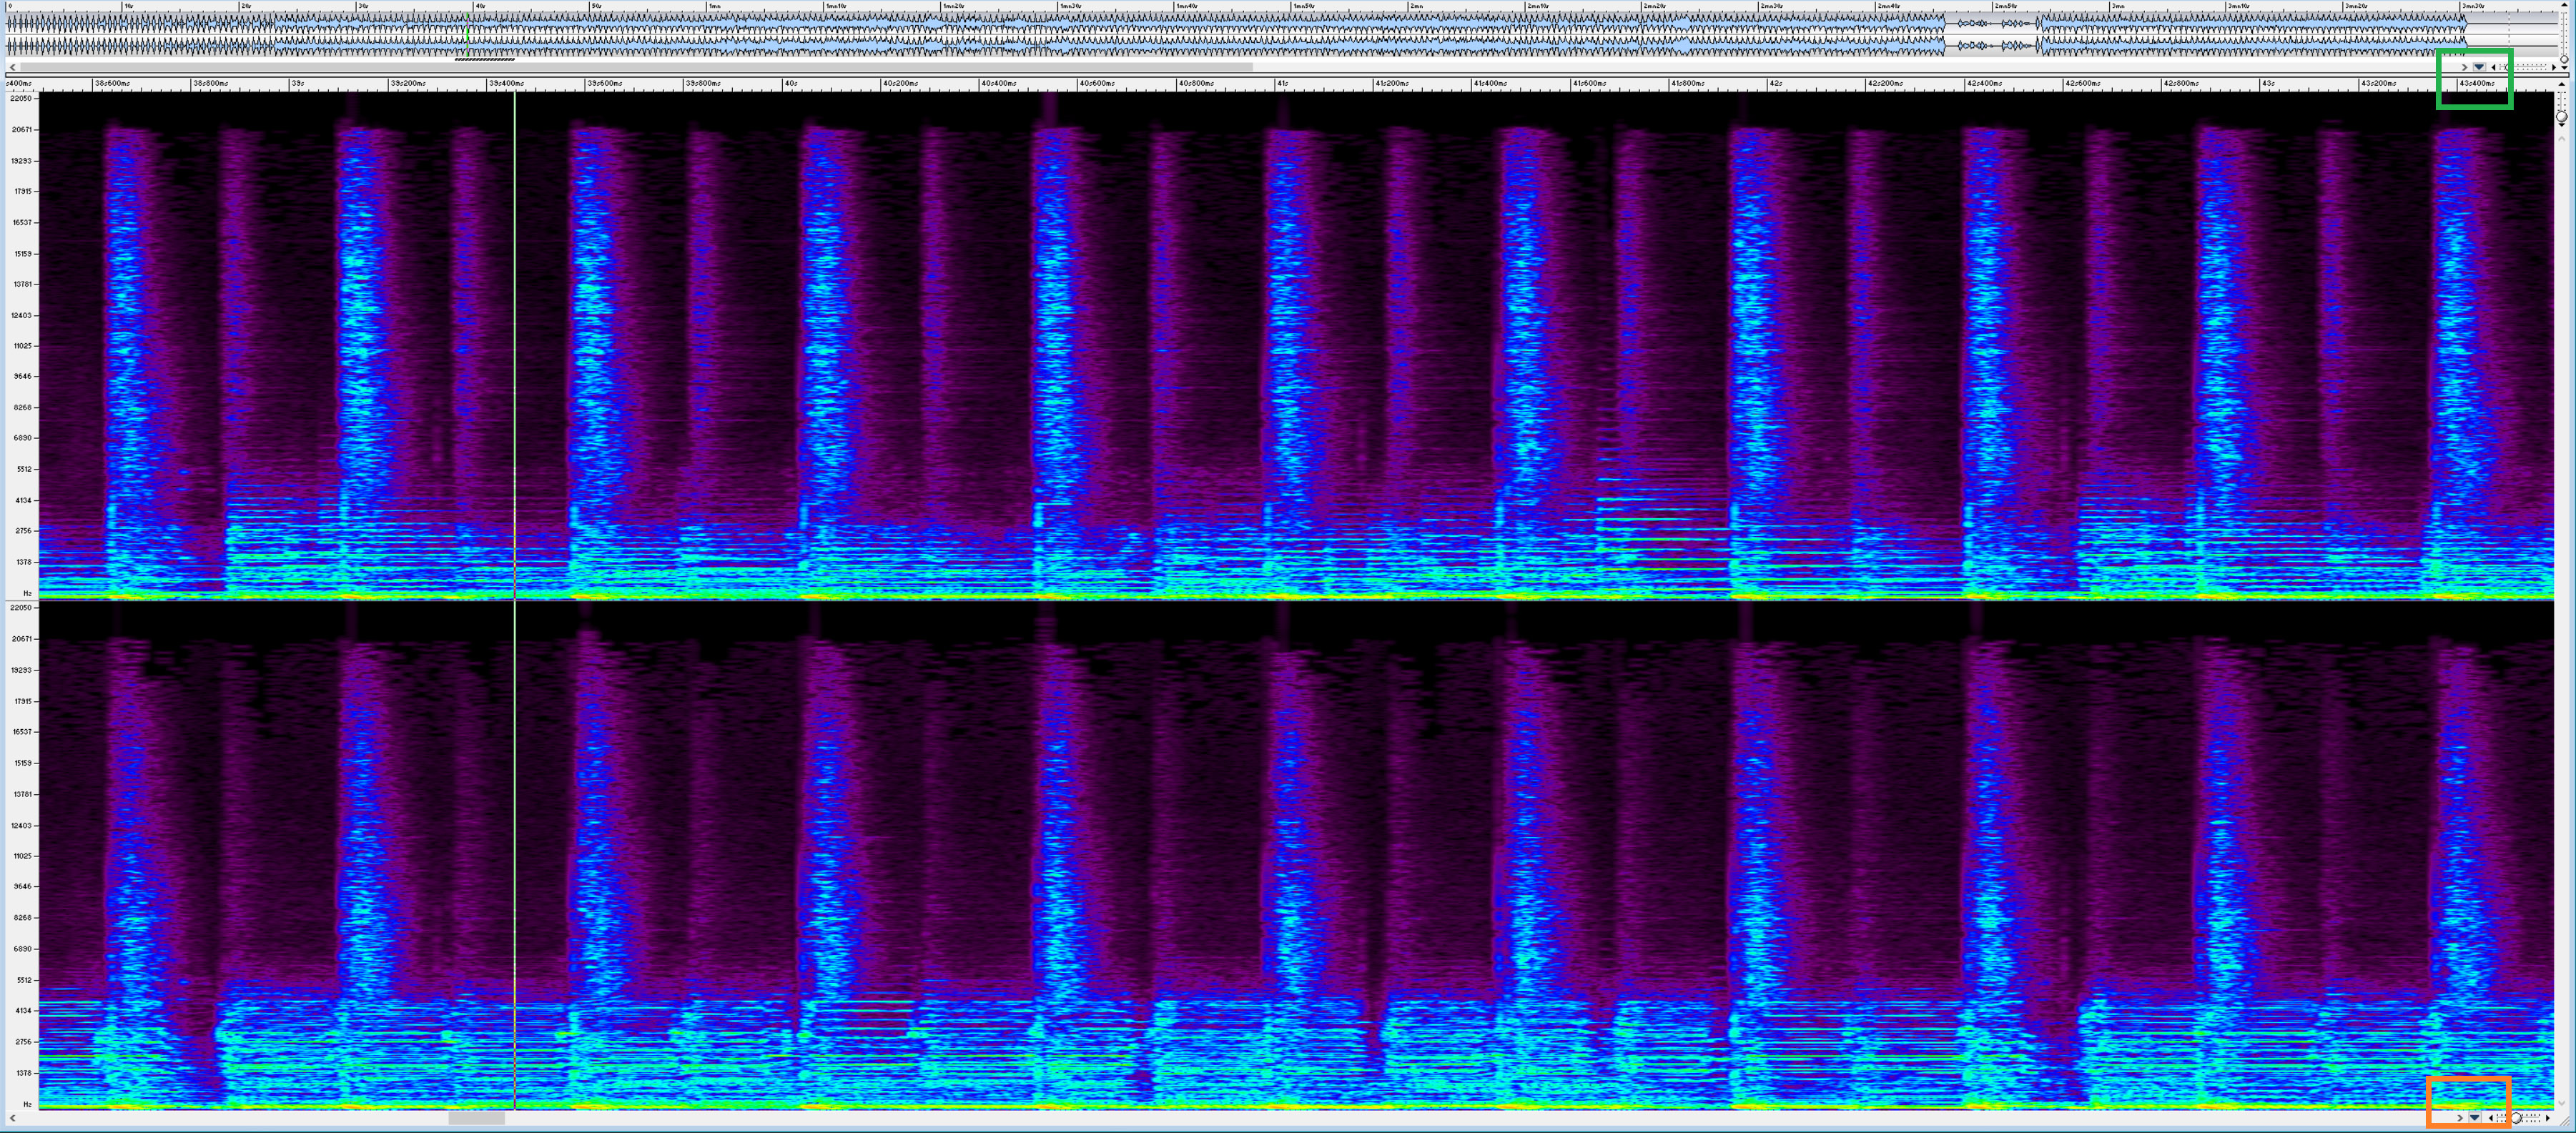Click the '5512' frequency label of lower channel
The height and width of the screenshot is (1133, 2576).
click(23, 980)
